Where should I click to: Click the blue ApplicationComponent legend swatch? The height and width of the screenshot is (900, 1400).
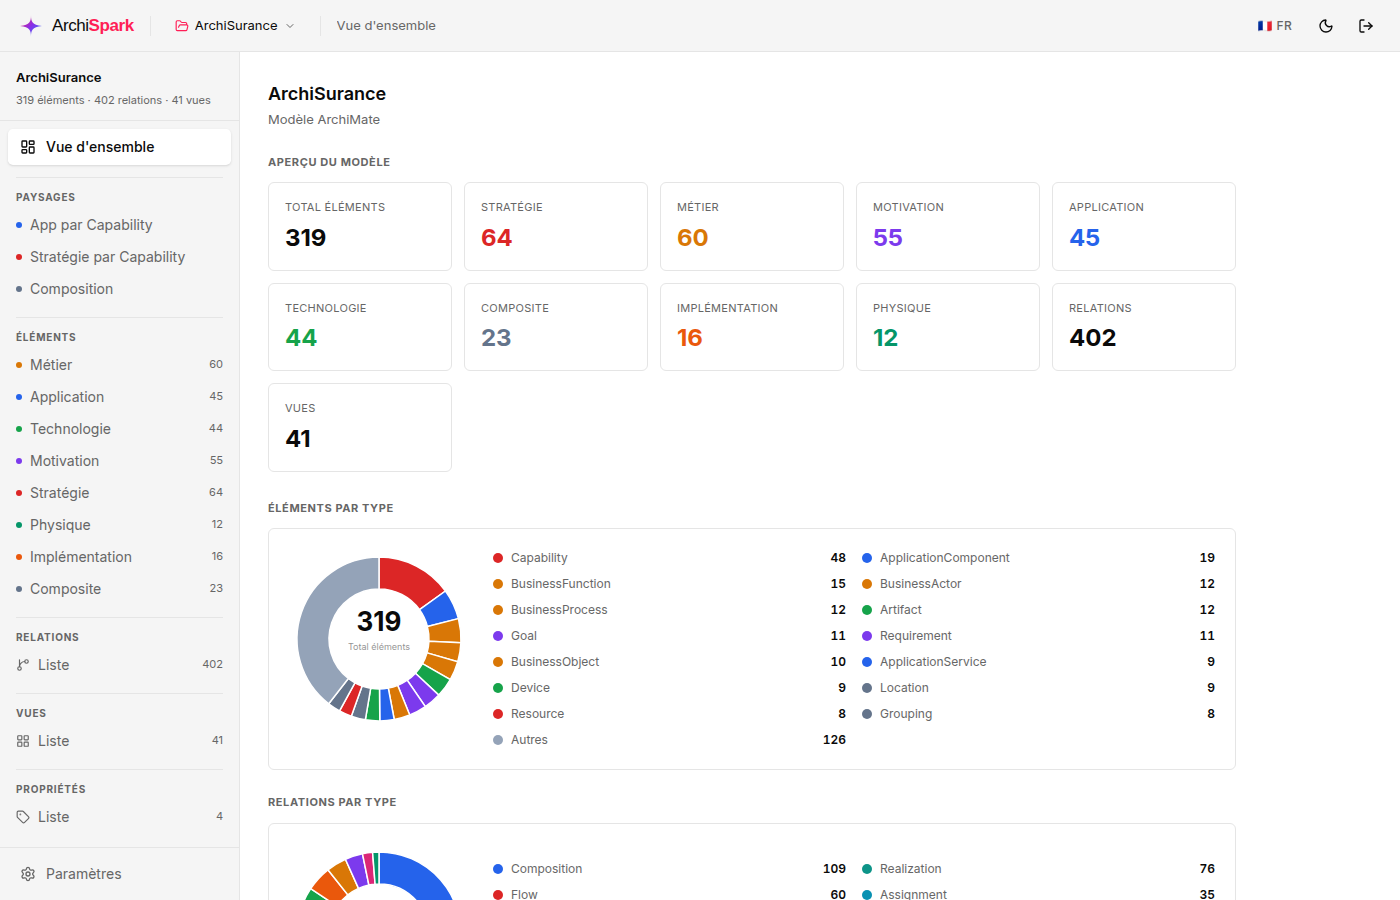point(867,558)
